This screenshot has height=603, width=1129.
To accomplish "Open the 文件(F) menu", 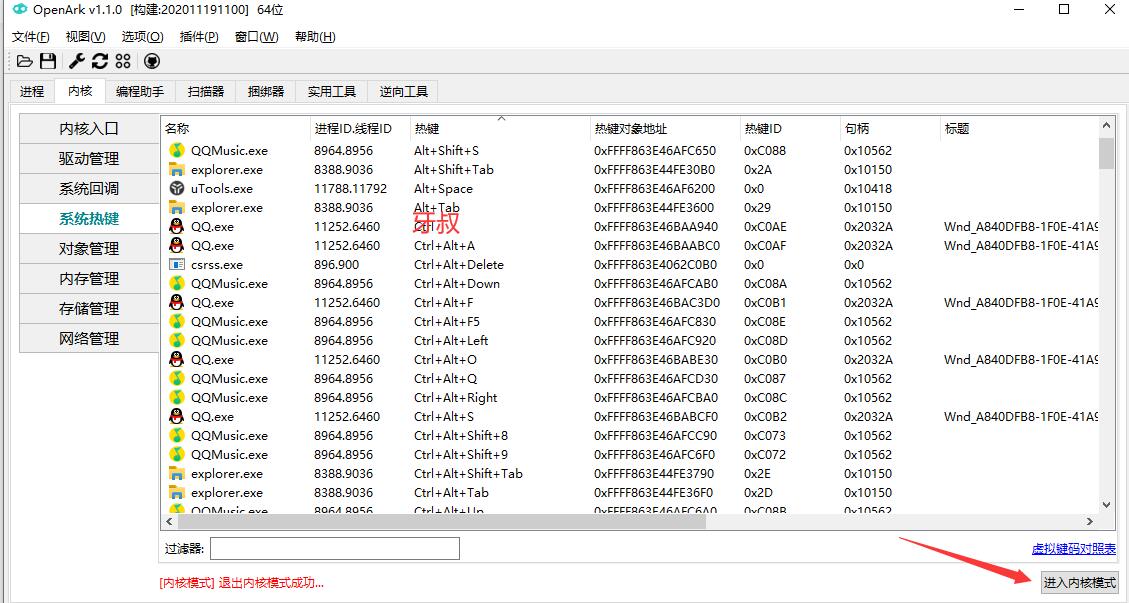I will coord(31,37).
